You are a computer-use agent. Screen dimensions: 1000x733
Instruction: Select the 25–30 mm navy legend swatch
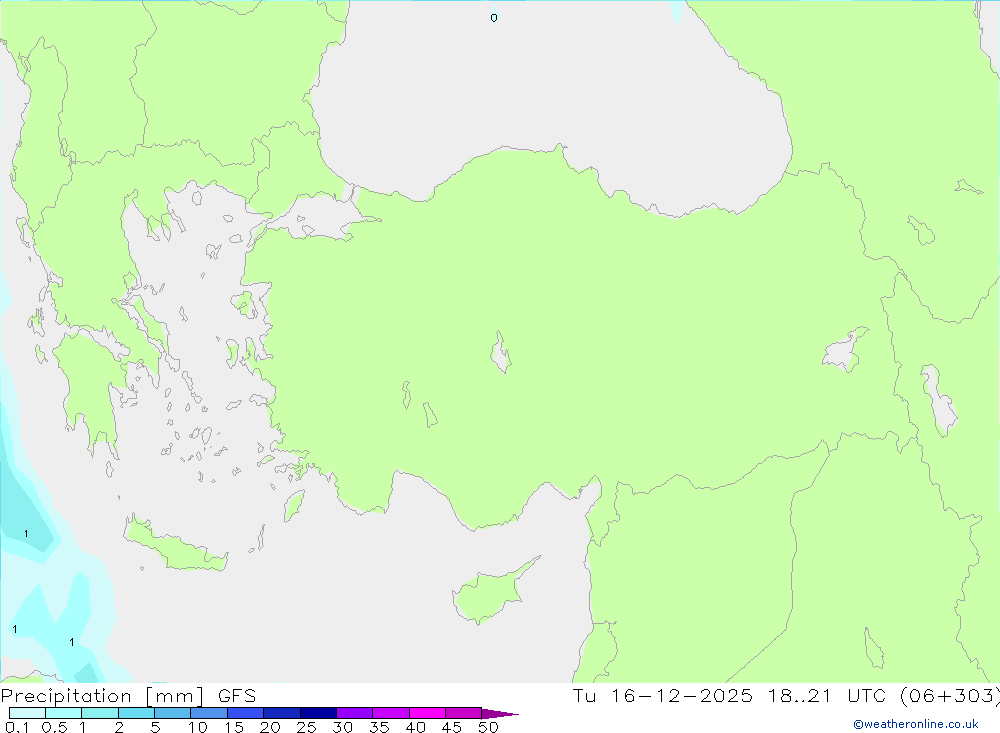coord(318,713)
